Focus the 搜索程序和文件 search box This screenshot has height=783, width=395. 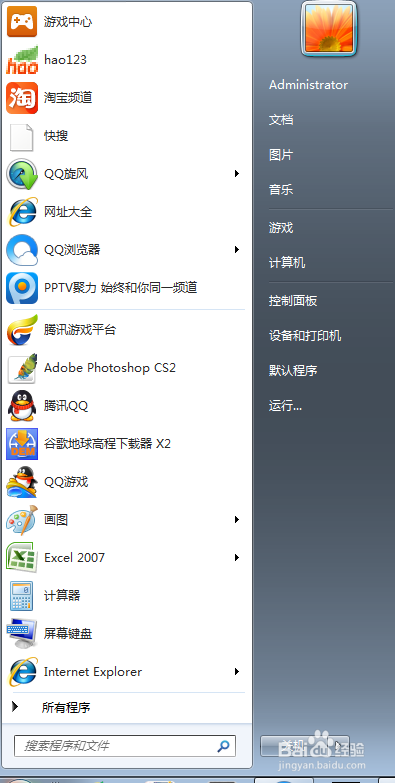pos(125,746)
